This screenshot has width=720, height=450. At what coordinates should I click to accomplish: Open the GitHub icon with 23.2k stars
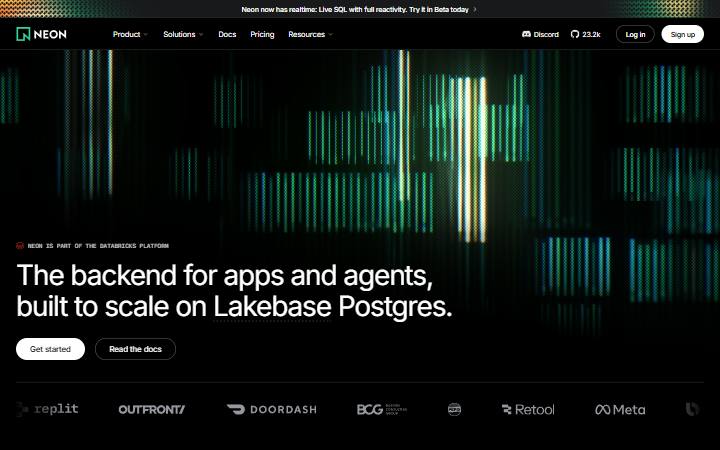(574, 34)
